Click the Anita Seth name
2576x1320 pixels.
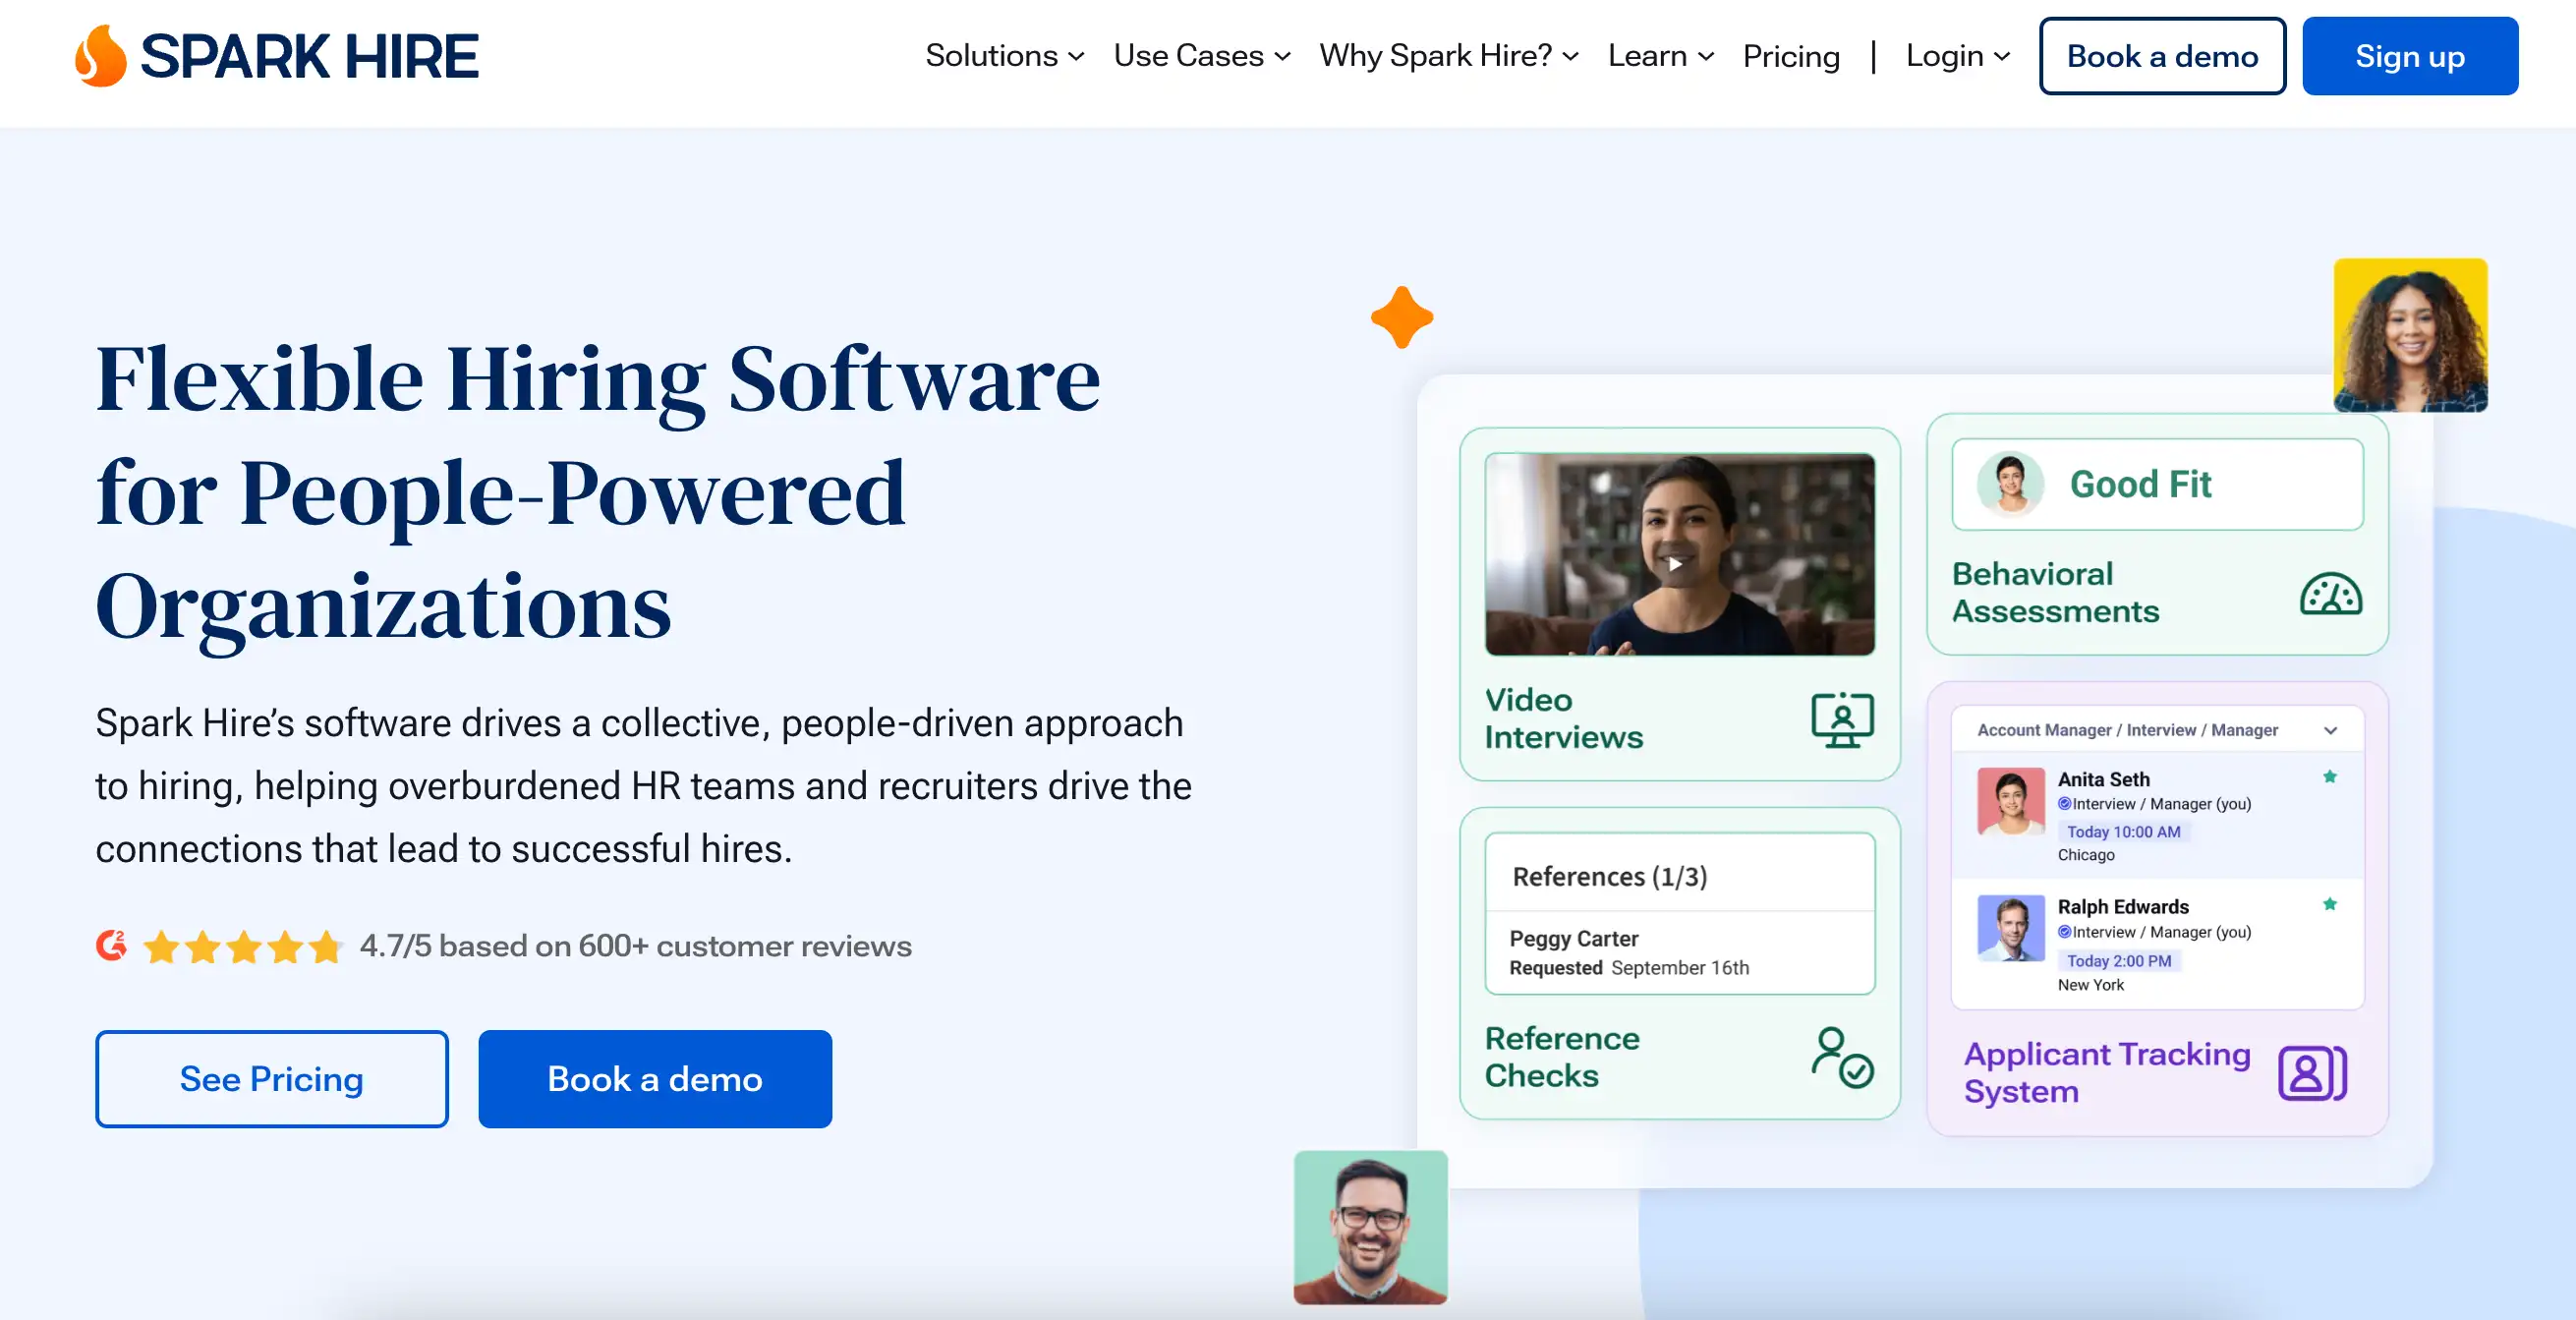2103,779
